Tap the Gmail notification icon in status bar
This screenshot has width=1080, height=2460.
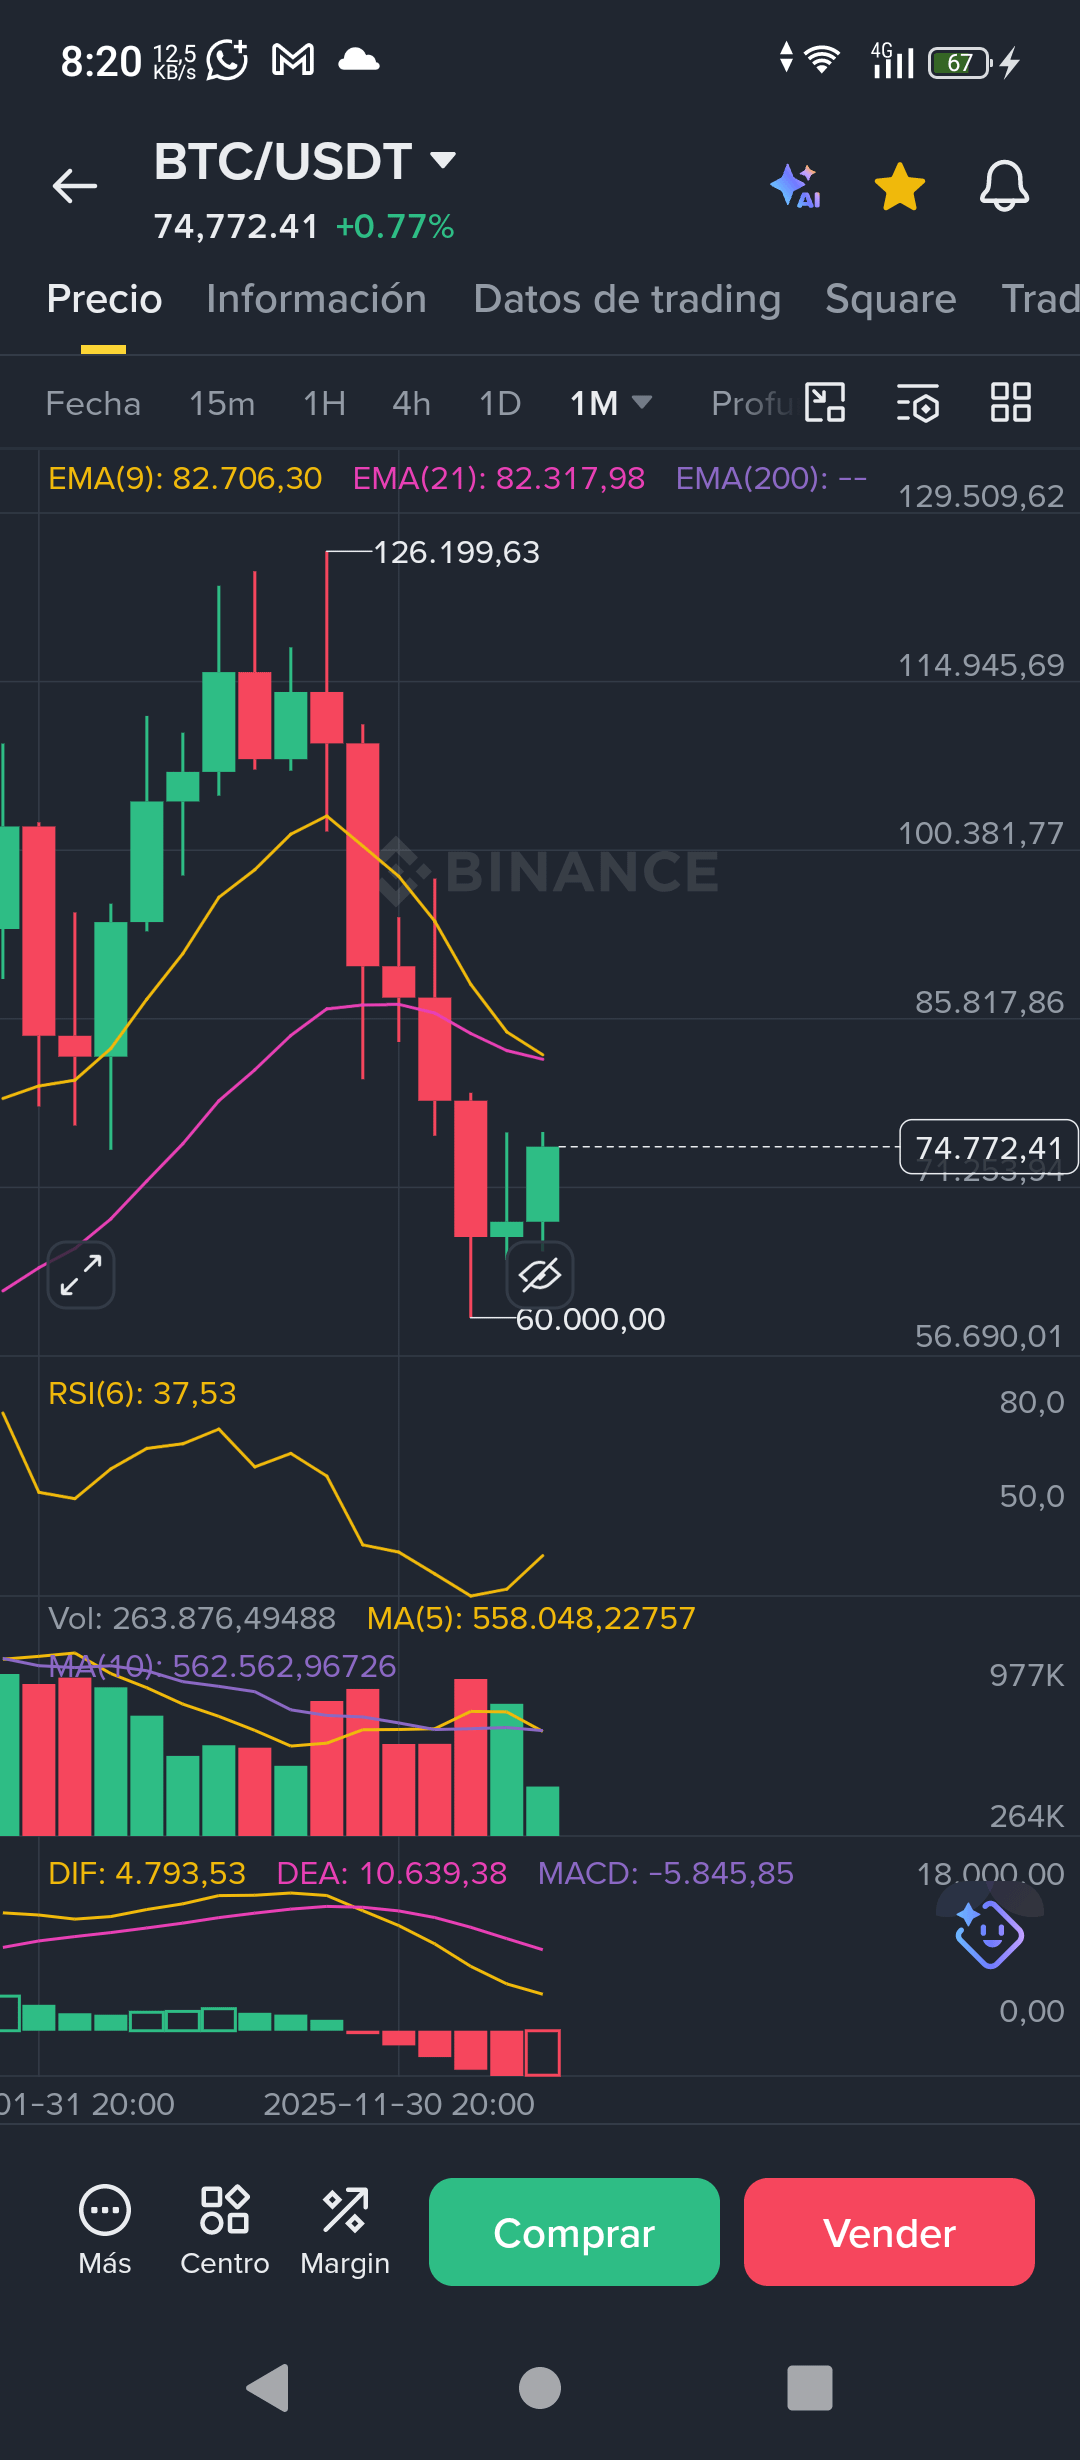pos(293,61)
